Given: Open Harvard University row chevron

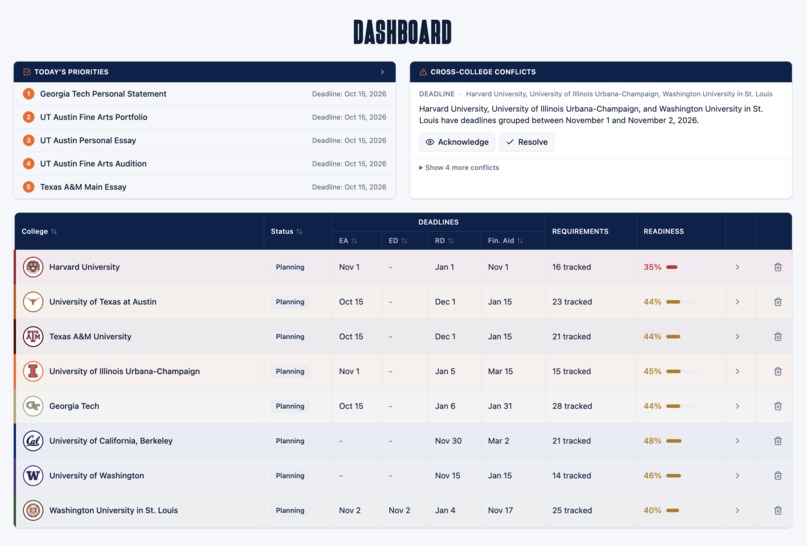Looking at the screenshot, I should point(737,267).
